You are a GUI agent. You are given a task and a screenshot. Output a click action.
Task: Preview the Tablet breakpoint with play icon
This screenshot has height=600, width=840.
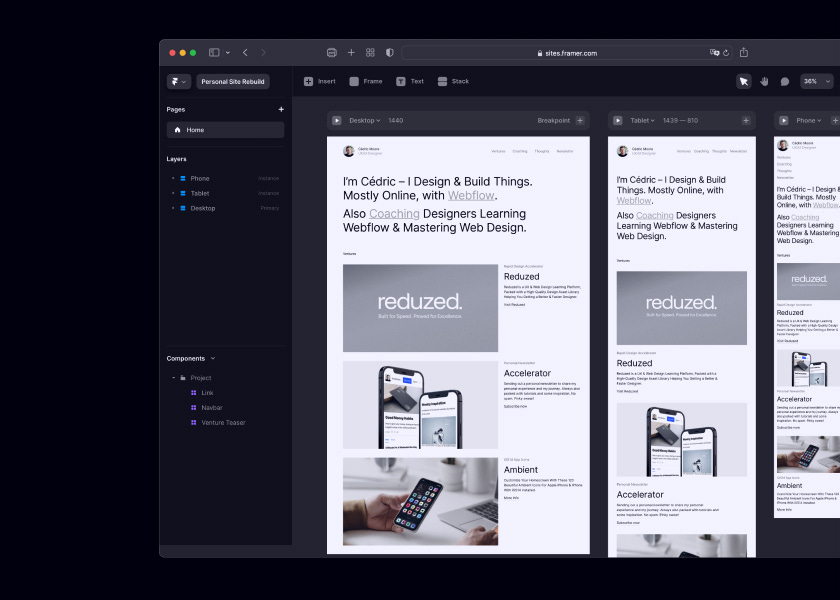618,121
